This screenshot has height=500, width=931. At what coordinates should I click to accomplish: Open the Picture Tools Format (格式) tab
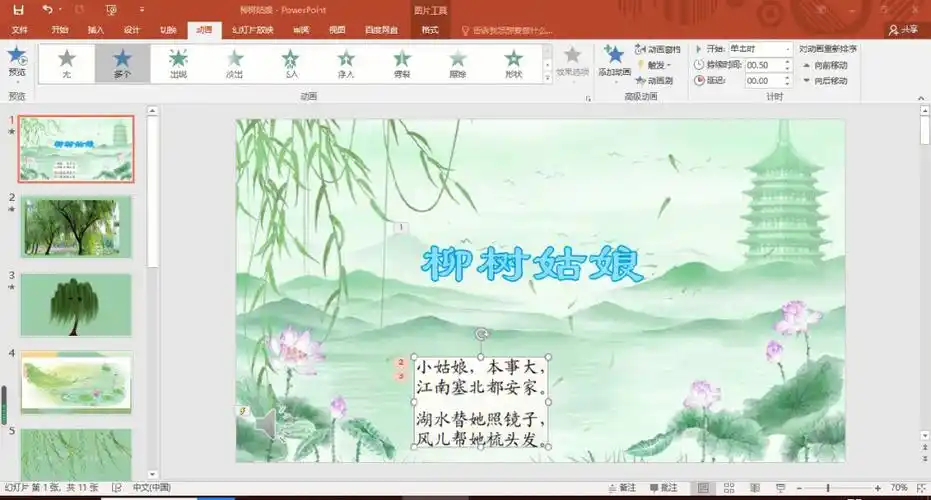[430, 30]
